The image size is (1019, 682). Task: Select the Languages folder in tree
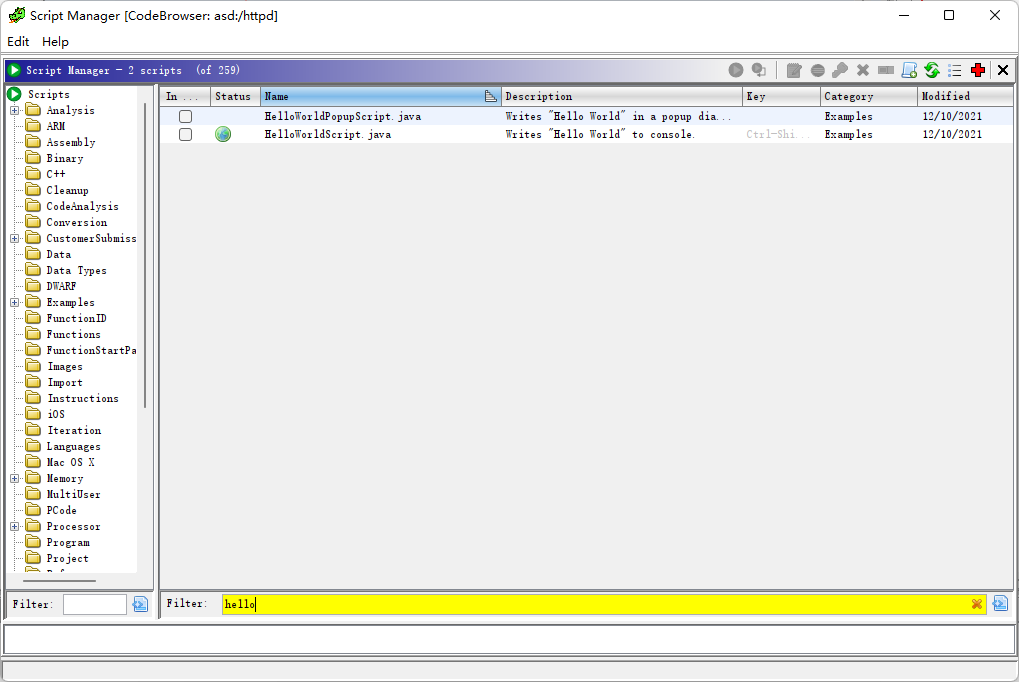tap(73, 447)
